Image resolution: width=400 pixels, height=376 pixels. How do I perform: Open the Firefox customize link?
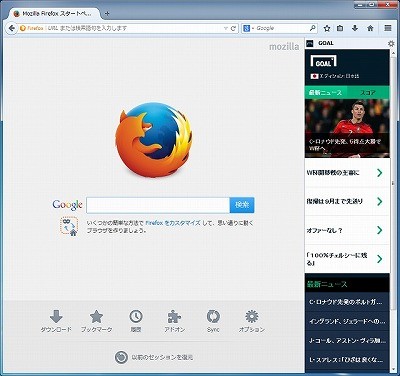[173, 223]
